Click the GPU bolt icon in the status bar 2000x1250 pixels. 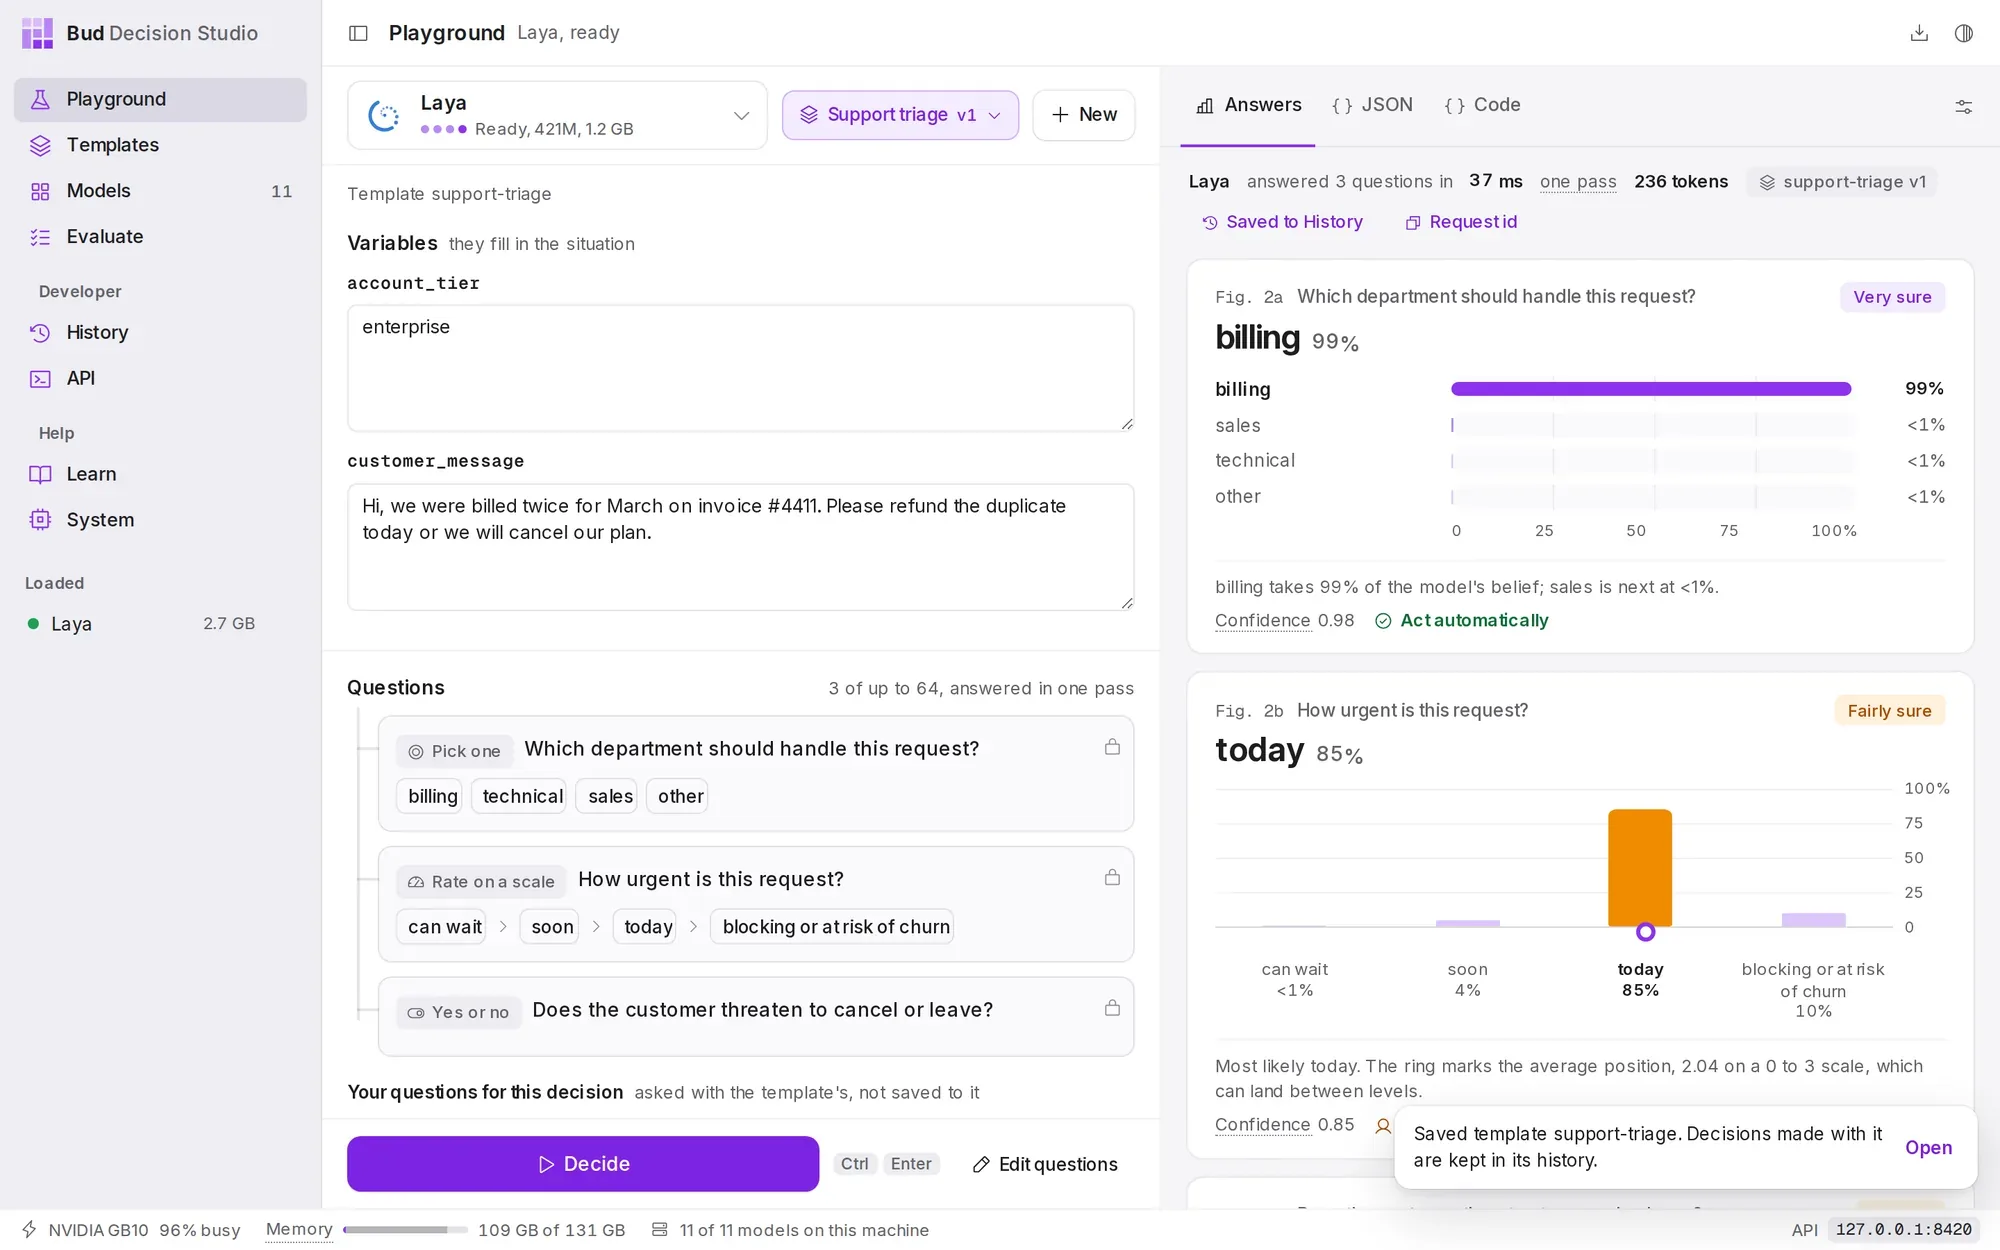click(x=30, y=1230)
